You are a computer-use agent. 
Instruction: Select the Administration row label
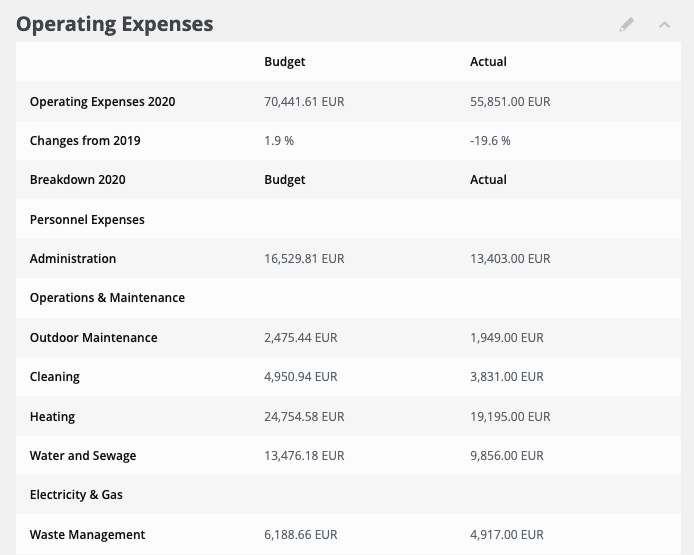click(x=73, y=259)
